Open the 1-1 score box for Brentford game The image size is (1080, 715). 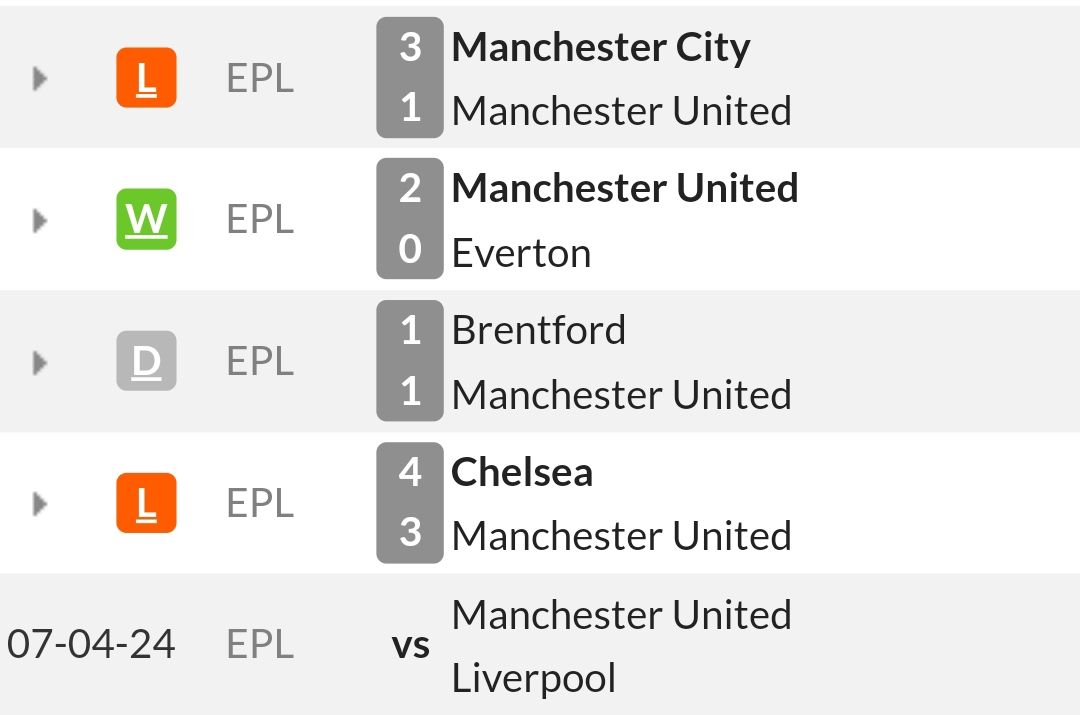coord(410,360)
